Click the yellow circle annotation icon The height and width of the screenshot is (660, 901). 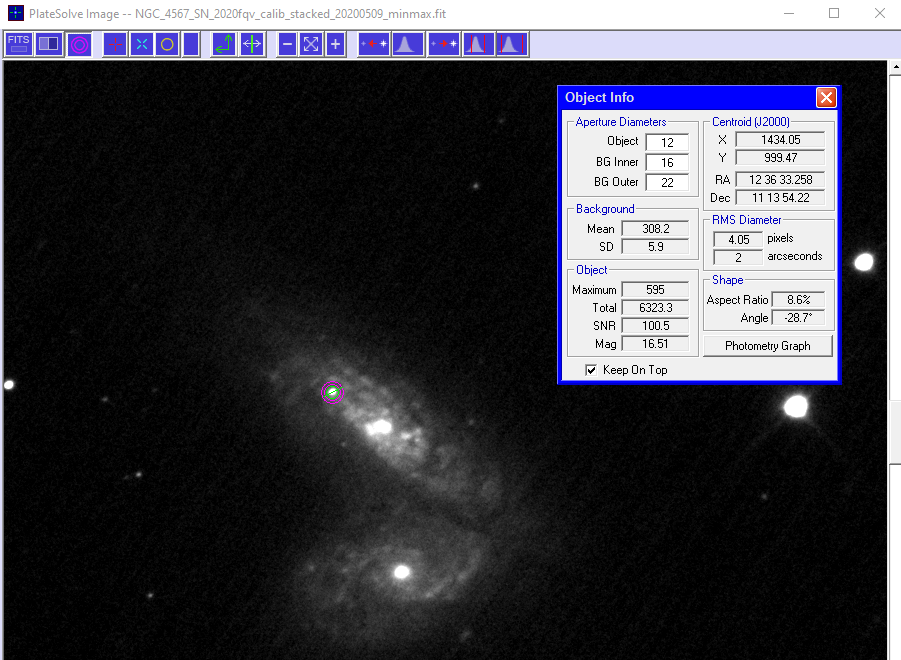click(167, 44)
